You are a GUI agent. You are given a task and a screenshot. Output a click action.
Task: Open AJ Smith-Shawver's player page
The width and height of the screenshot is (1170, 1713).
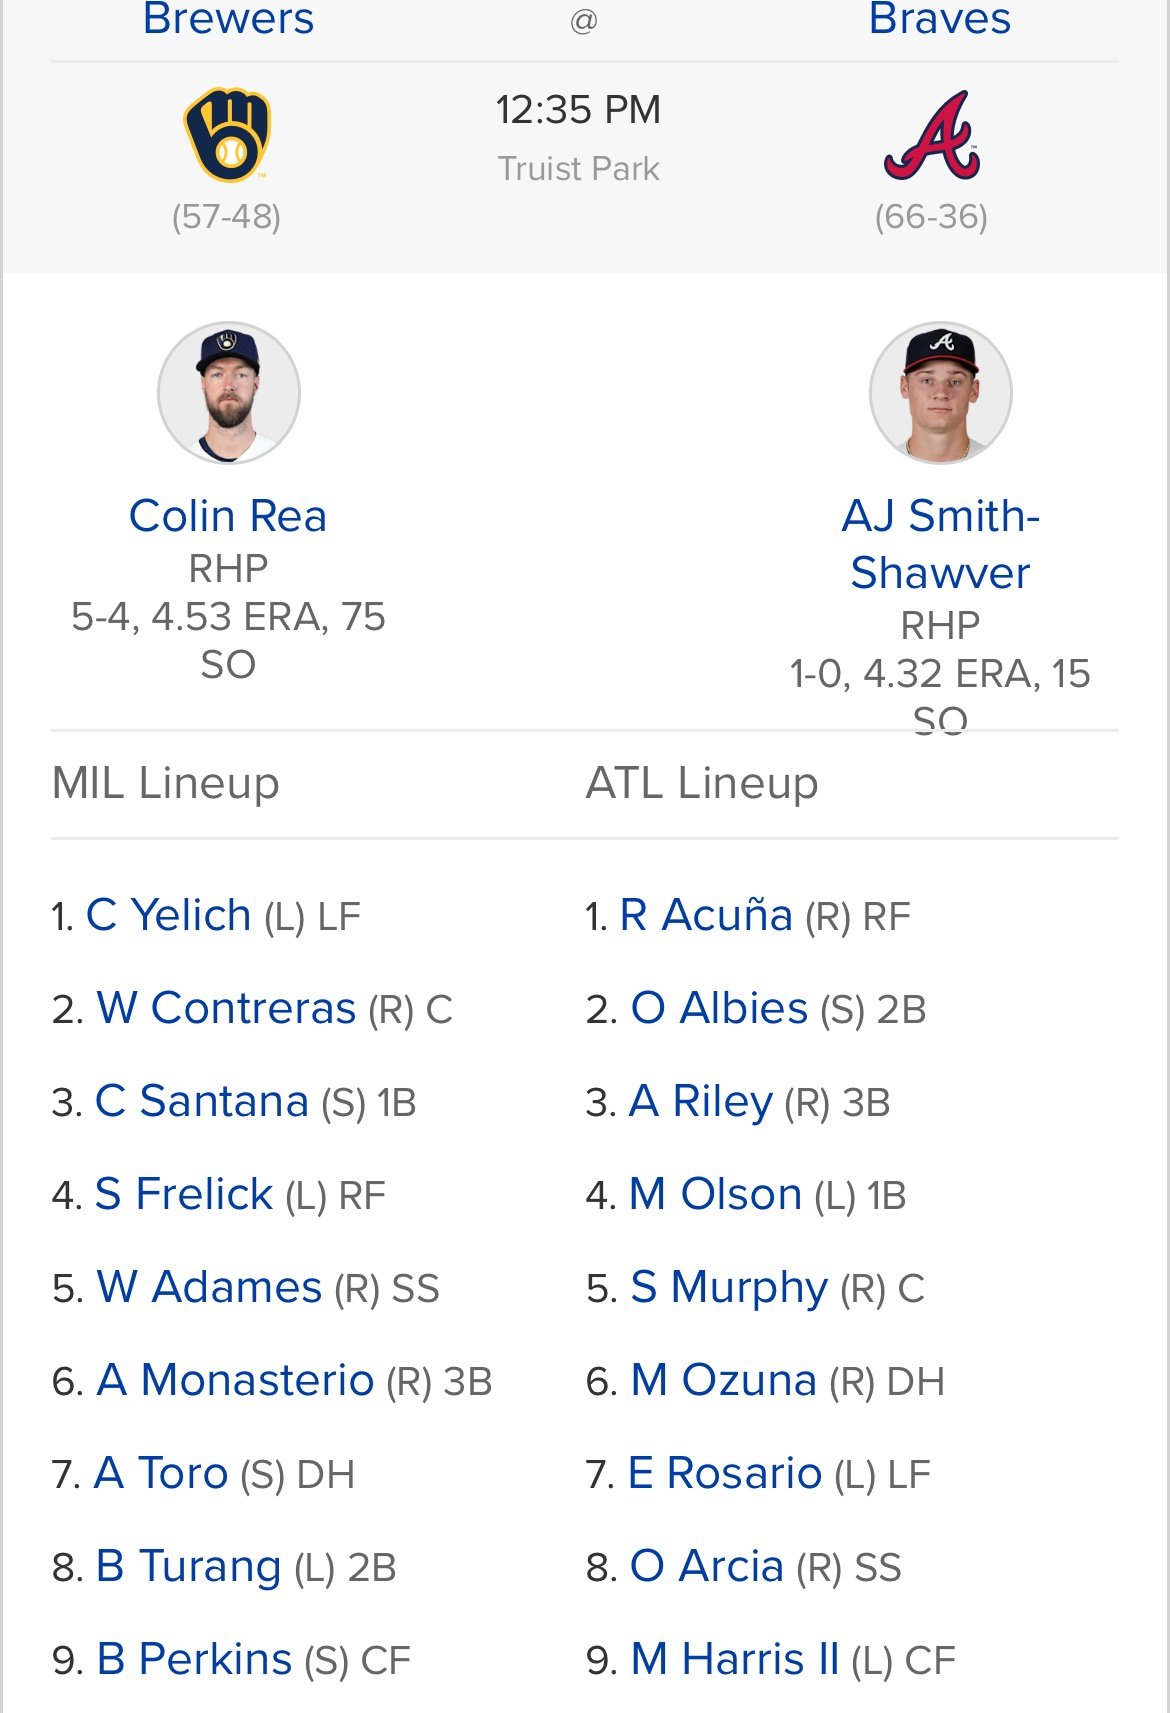pyautogui.click(x=940, y=544)
